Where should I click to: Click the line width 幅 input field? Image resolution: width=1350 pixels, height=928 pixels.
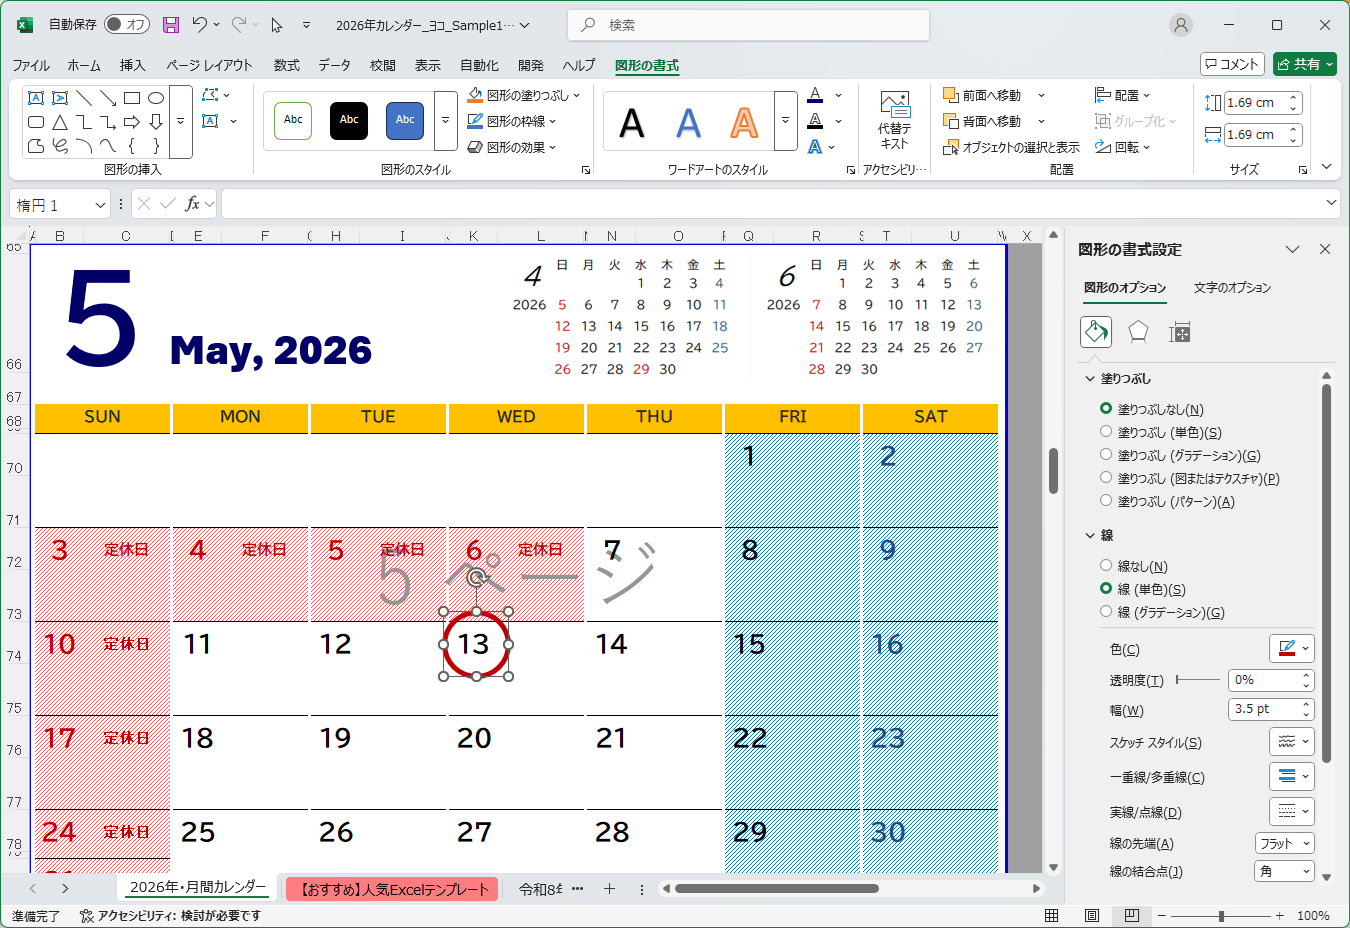tap(1263, 709)
